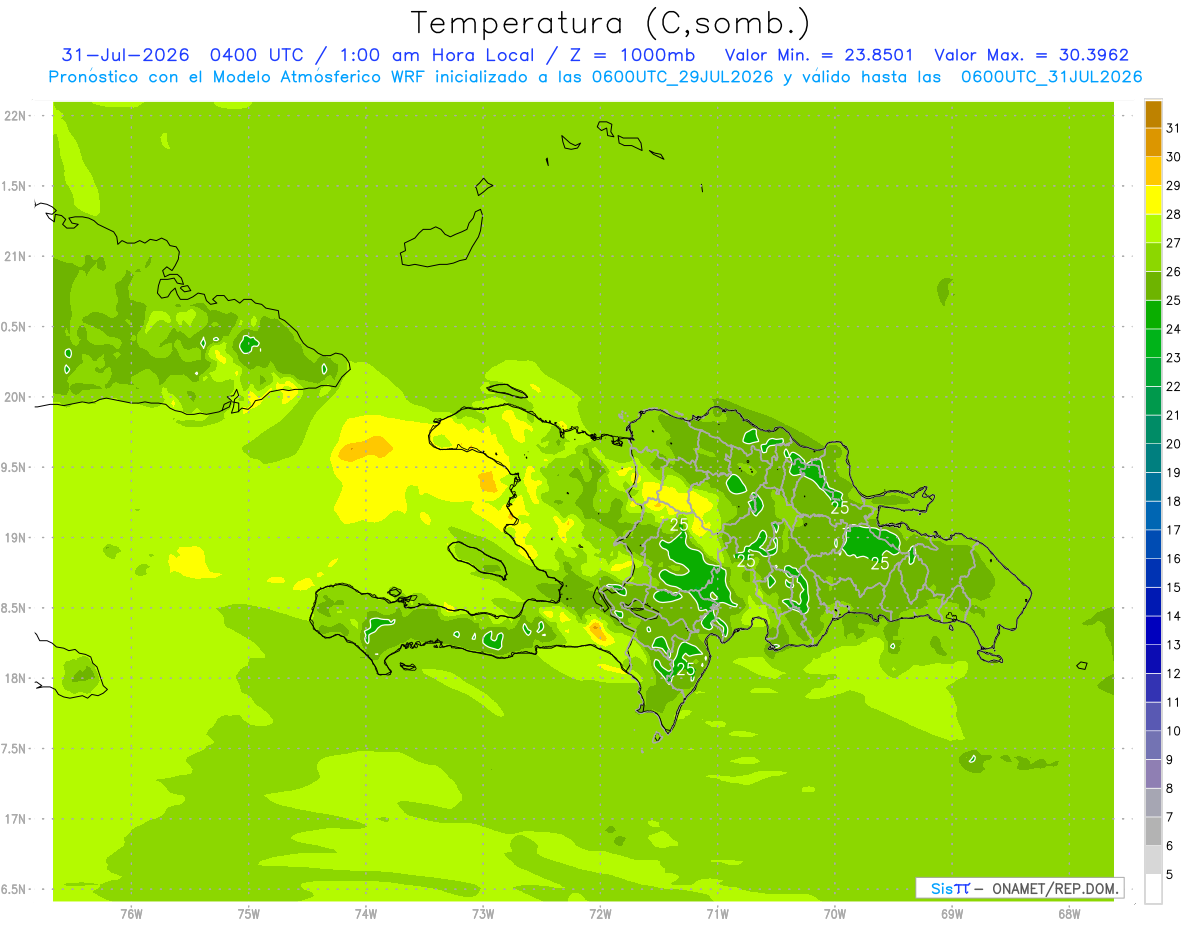Screen dimensions: 1200x927
Task: Click the legend value '18'
Action: click(x=1173, y=501)
